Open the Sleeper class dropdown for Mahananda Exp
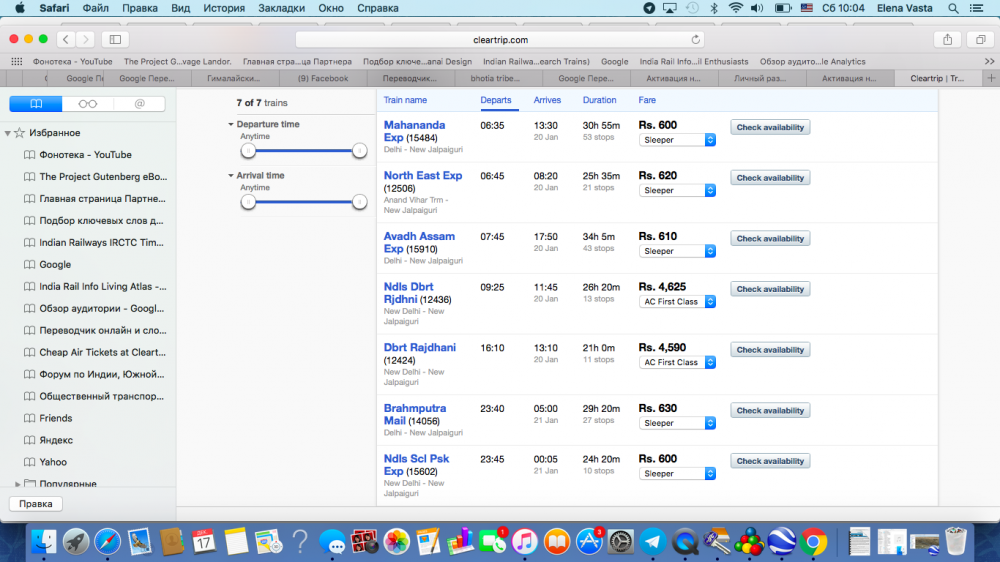 tap(677, 140)
